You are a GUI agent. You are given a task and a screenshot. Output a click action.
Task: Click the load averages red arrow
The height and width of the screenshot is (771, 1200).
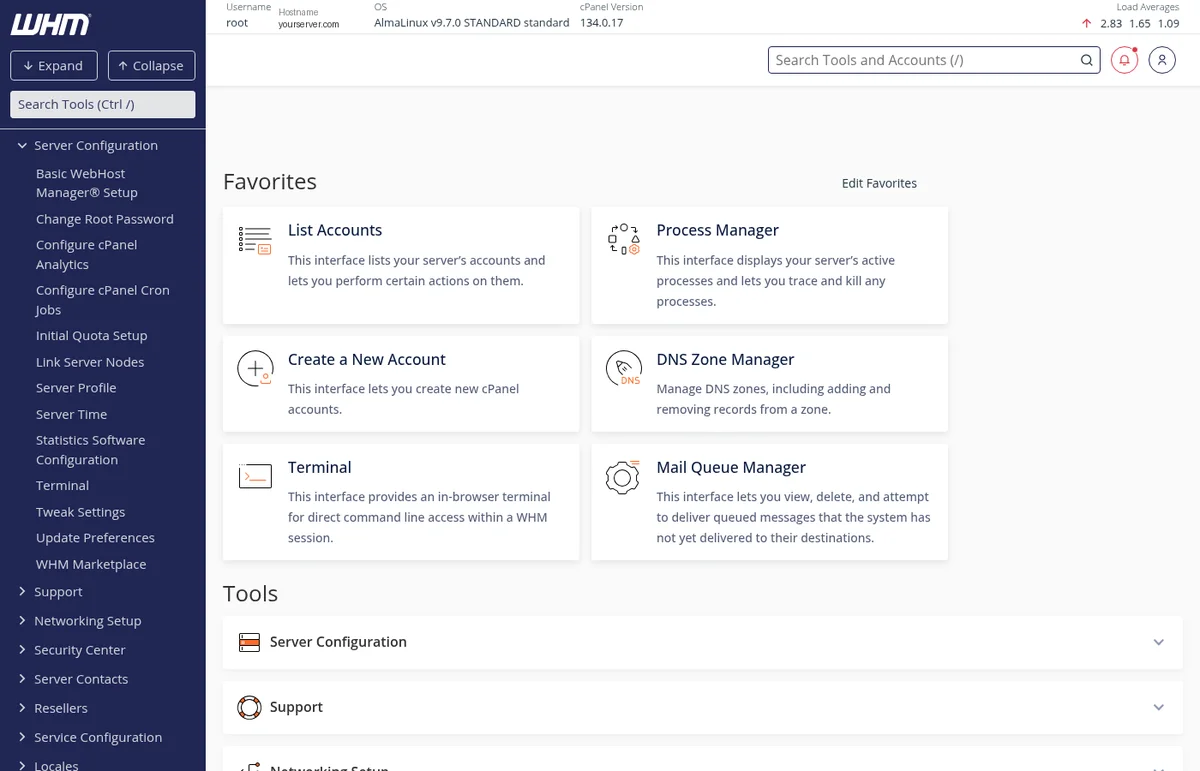(x=1086, y=23)
